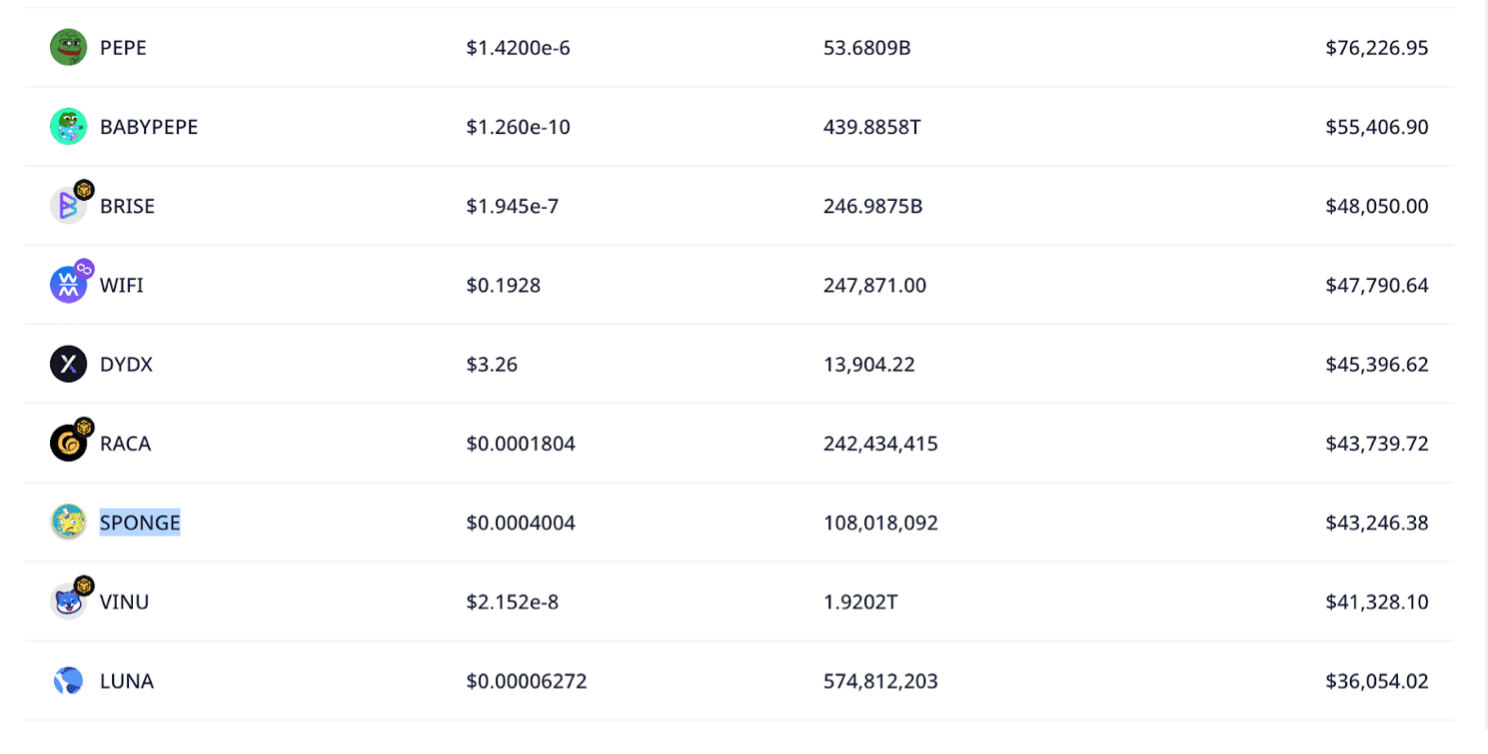Viewport: 1488px width, 754px height.
Task: Click the vertical scrollbar on right edge
Action: 1484,377
